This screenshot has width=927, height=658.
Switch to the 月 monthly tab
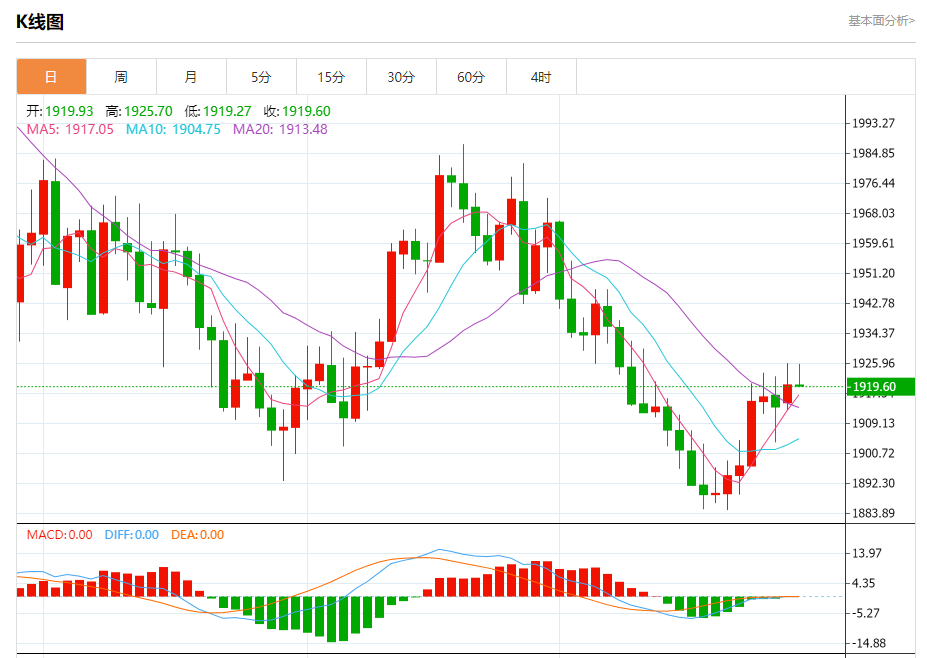191,77
